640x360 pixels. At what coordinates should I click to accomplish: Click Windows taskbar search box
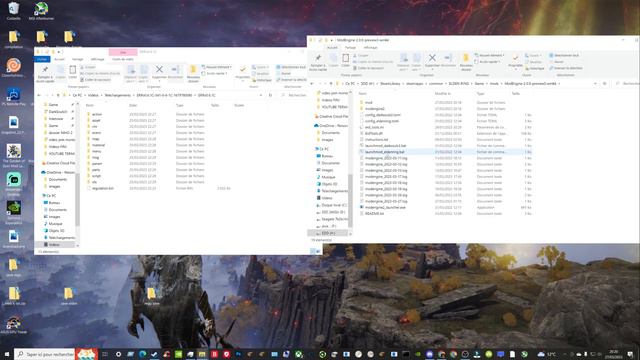(x=45, y=354)
